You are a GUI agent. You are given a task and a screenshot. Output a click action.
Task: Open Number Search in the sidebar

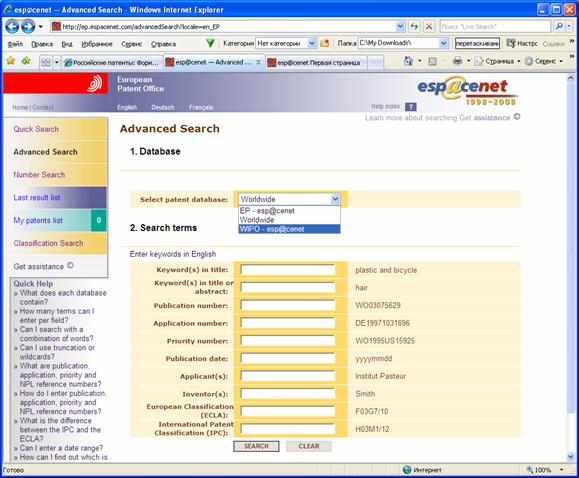point(39,175)
